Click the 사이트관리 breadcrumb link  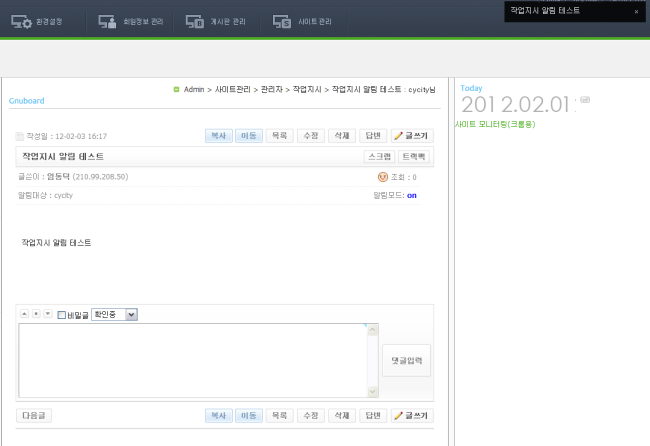(233, 90)
